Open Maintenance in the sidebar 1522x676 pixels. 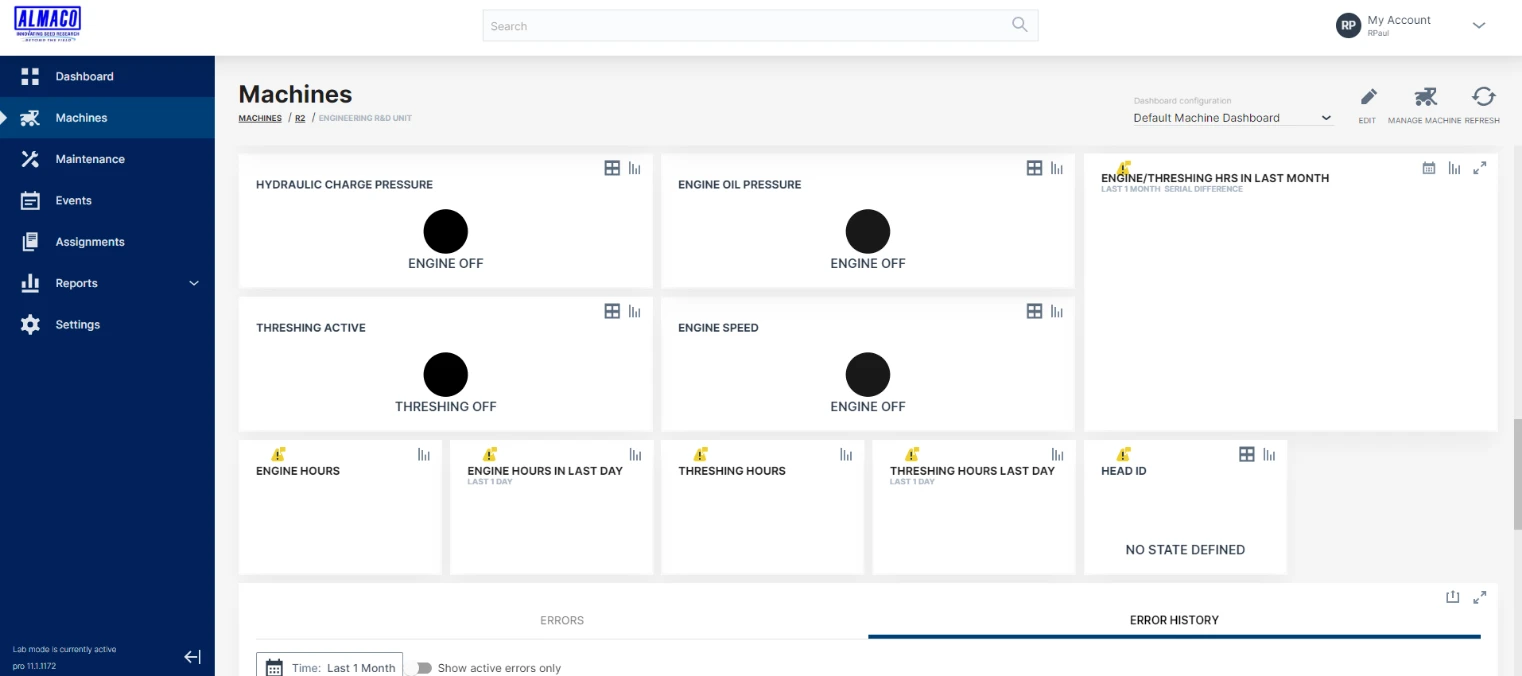[x=90, y=159]
